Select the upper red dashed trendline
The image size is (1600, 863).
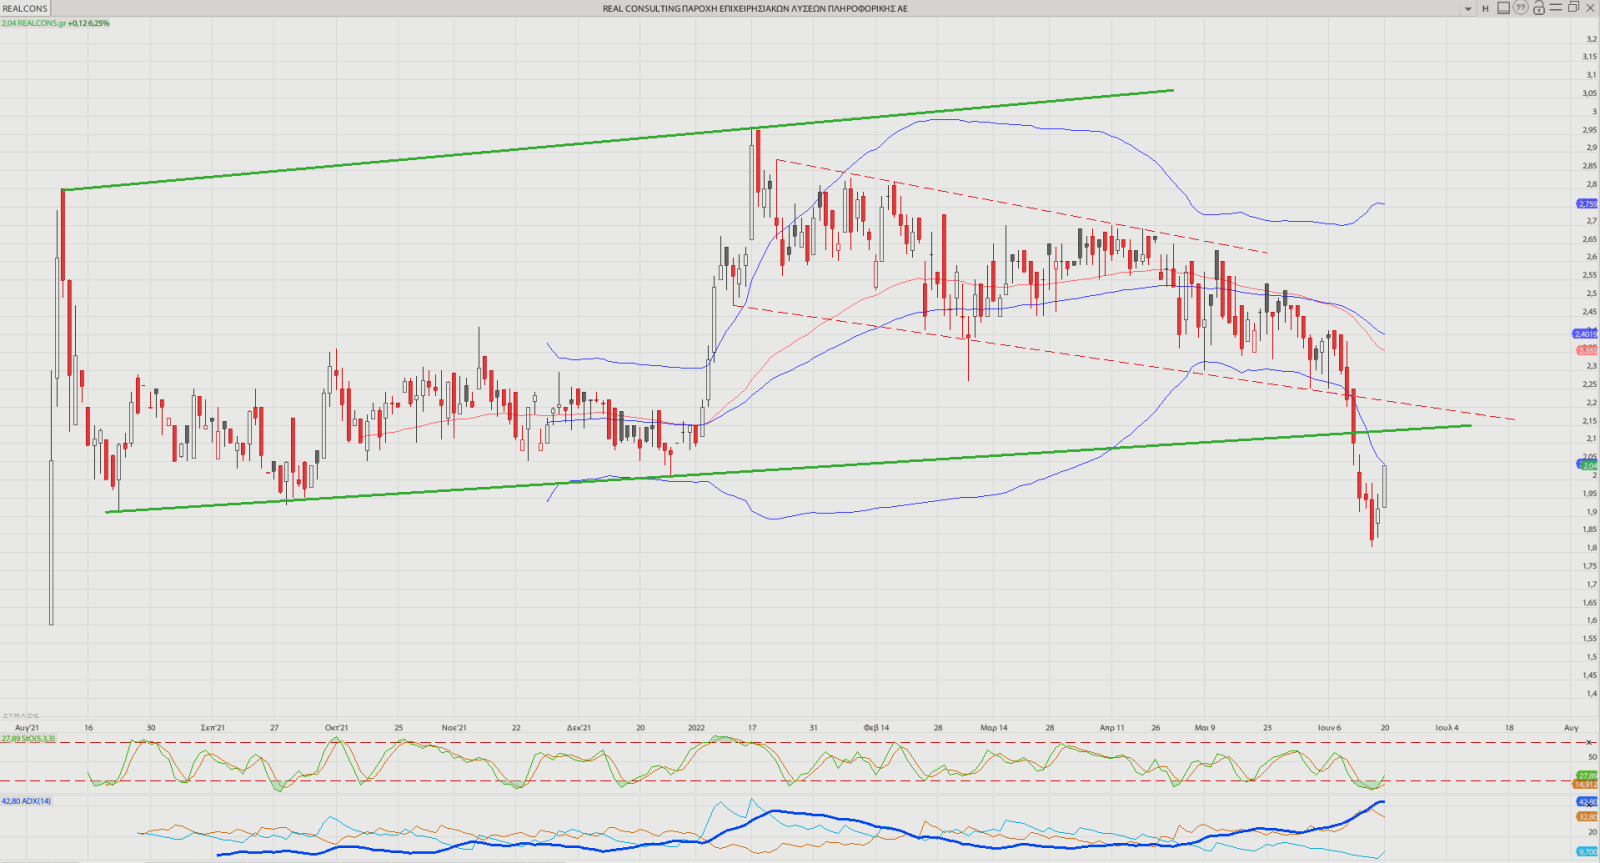pos(1021,206)
